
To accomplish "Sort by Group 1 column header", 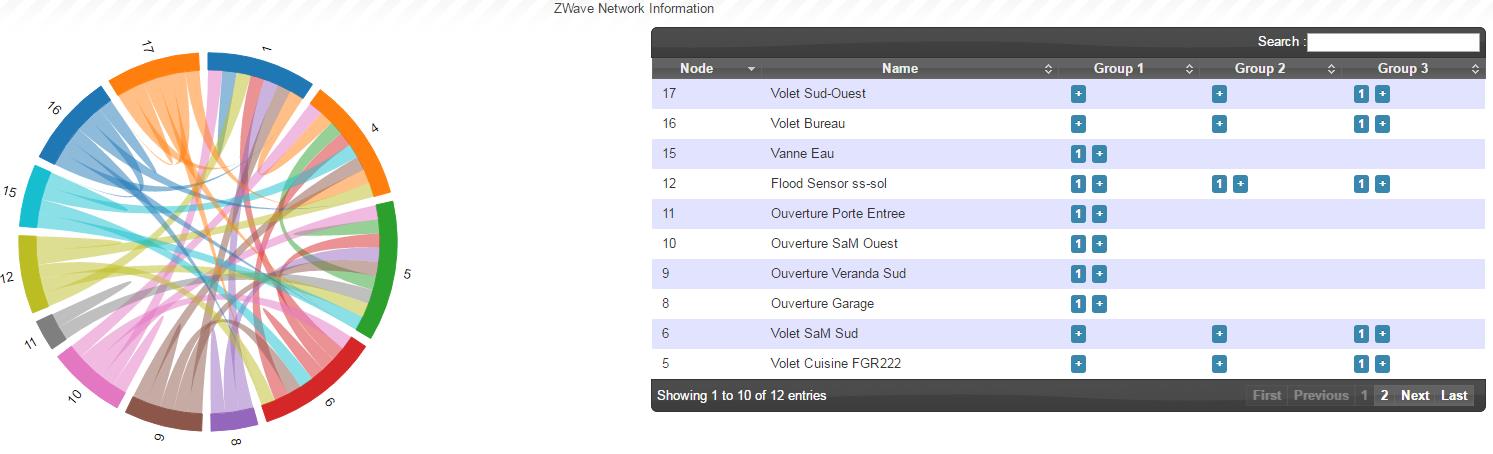I will coord(1128,69).
